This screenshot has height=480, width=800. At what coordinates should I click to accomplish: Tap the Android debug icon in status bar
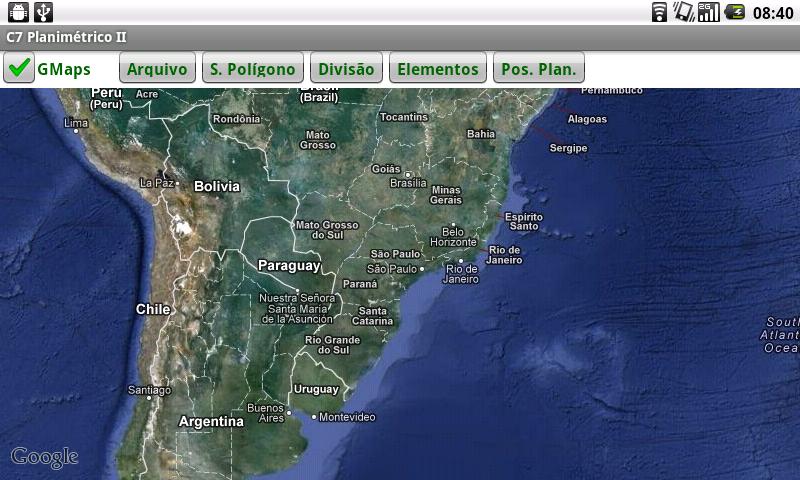click(x=18, y=12)
